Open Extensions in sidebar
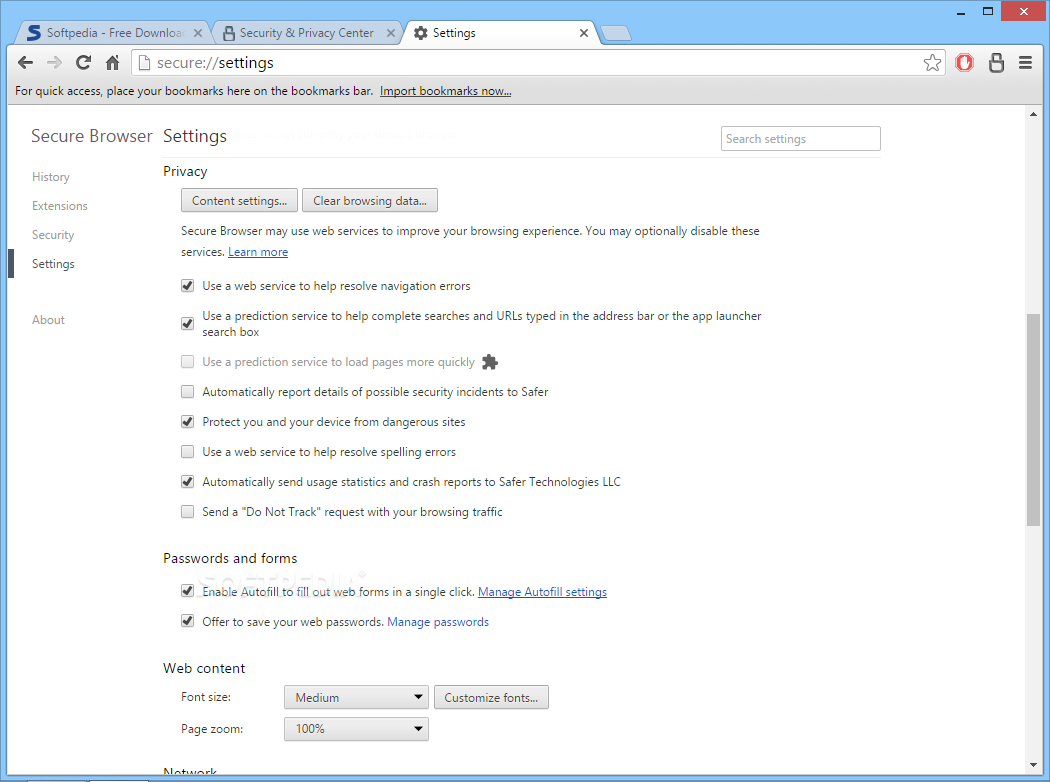The width and height of the screenshot is (1050, 782). pos(60,206)
